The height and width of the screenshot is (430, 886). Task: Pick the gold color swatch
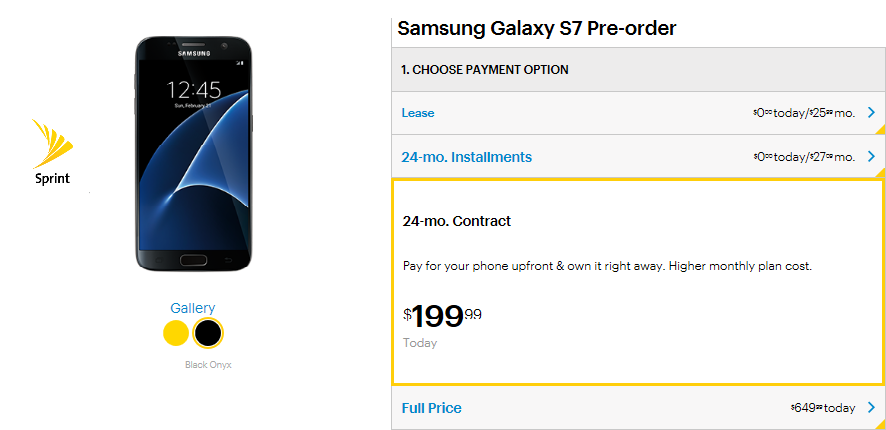pos(176,333)
